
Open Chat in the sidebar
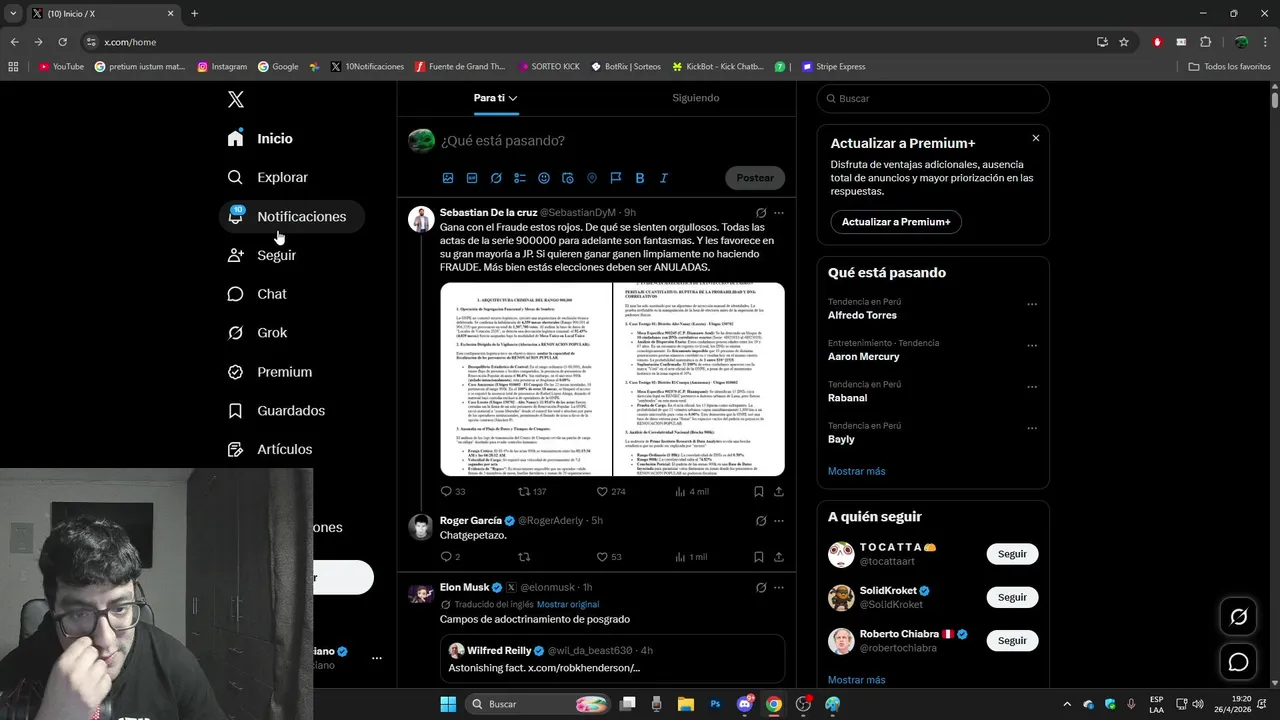[258, 294]
